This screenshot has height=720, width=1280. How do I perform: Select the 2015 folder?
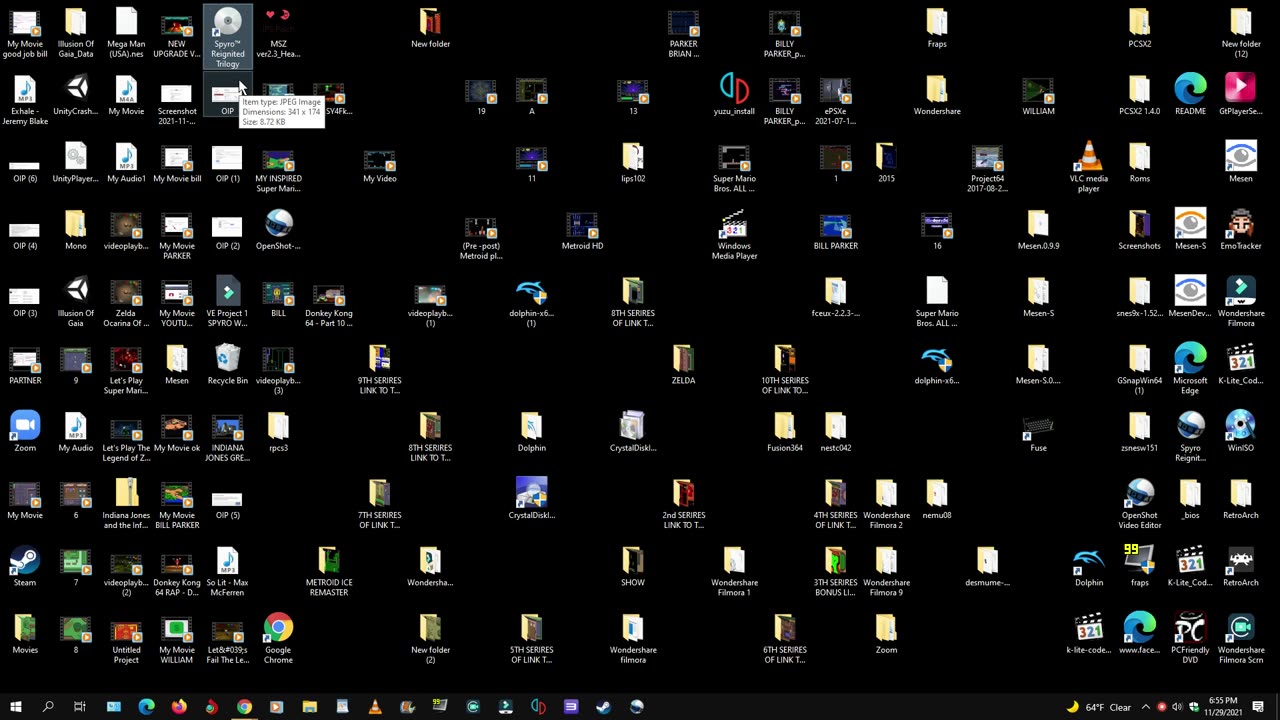(886, 163)
